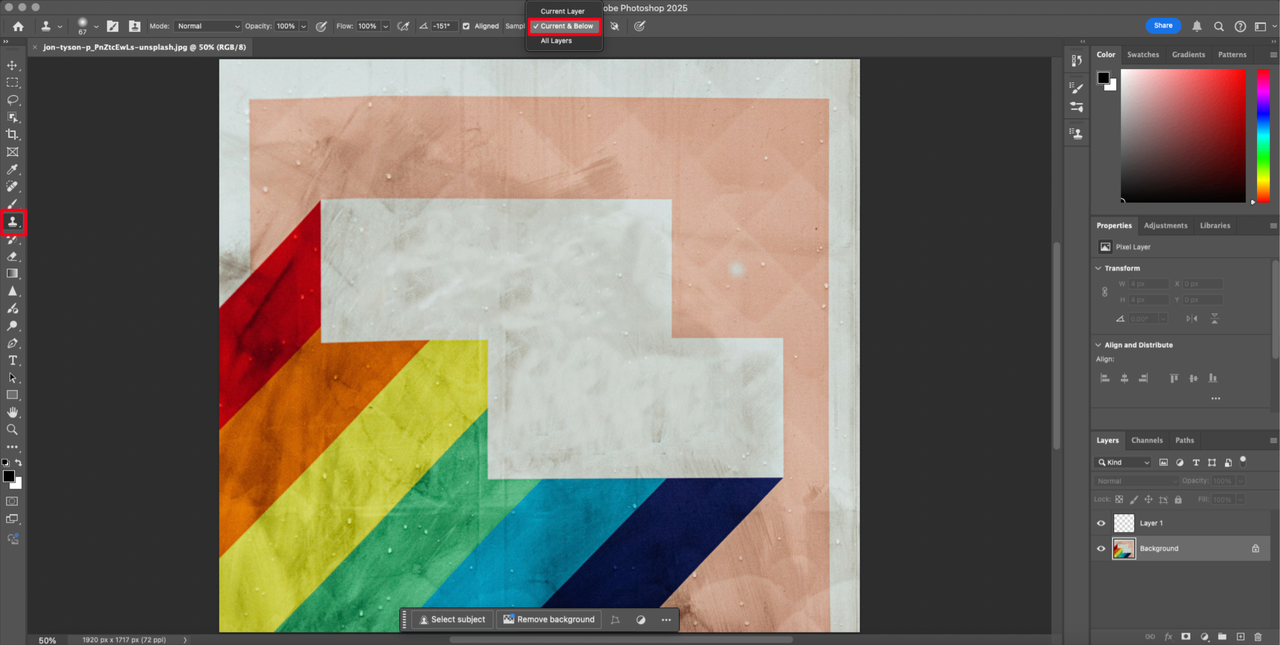Image resolution: width=1280 pixels, height=645 pixels.
Task: Select the Crop tool
Action: pos(13,134)
